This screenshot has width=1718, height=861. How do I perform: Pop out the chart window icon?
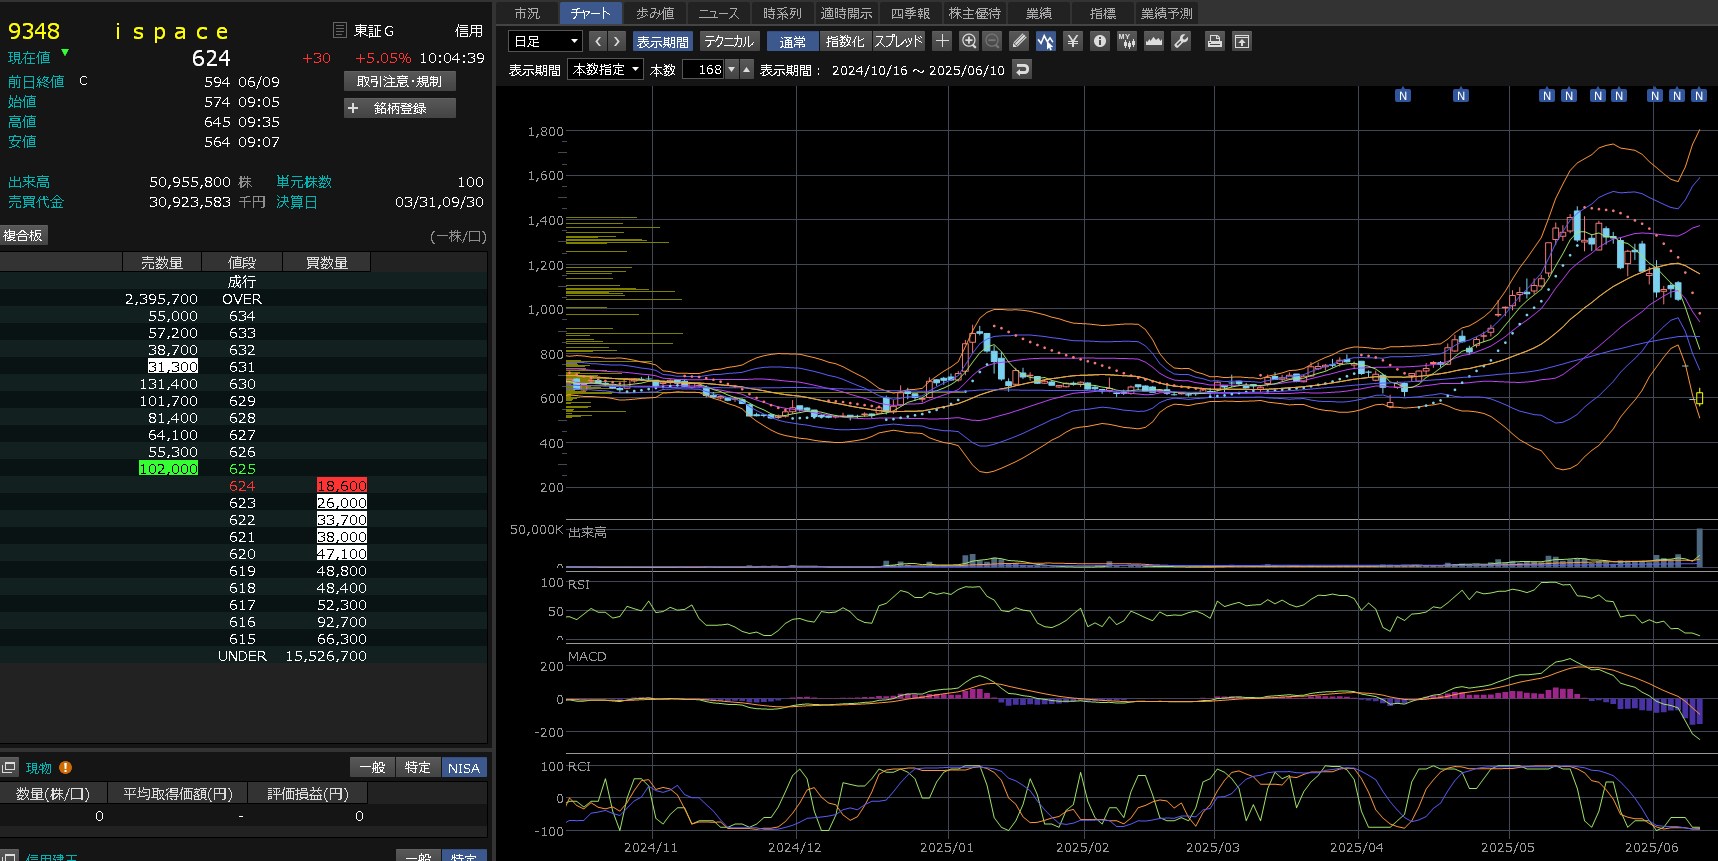click(1242, 41)
